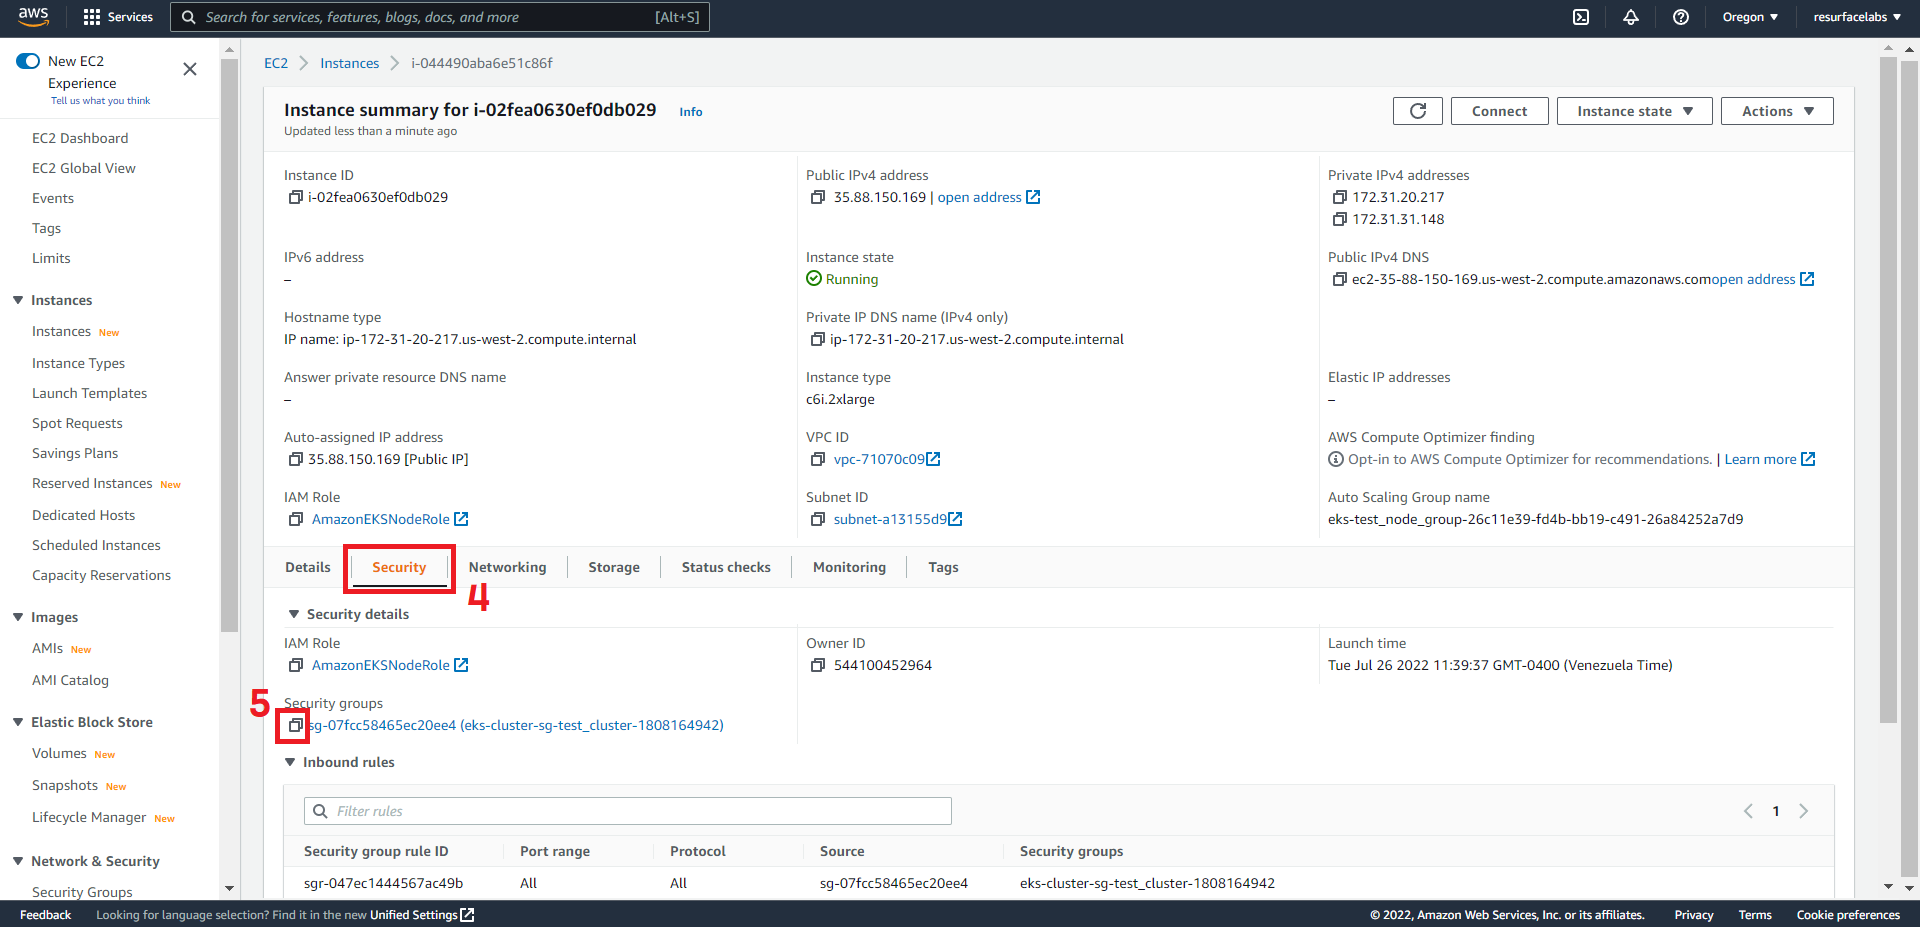1920x927 pixels.
Task: Open the Unified Settings link
Action: [x=422, y=914]
